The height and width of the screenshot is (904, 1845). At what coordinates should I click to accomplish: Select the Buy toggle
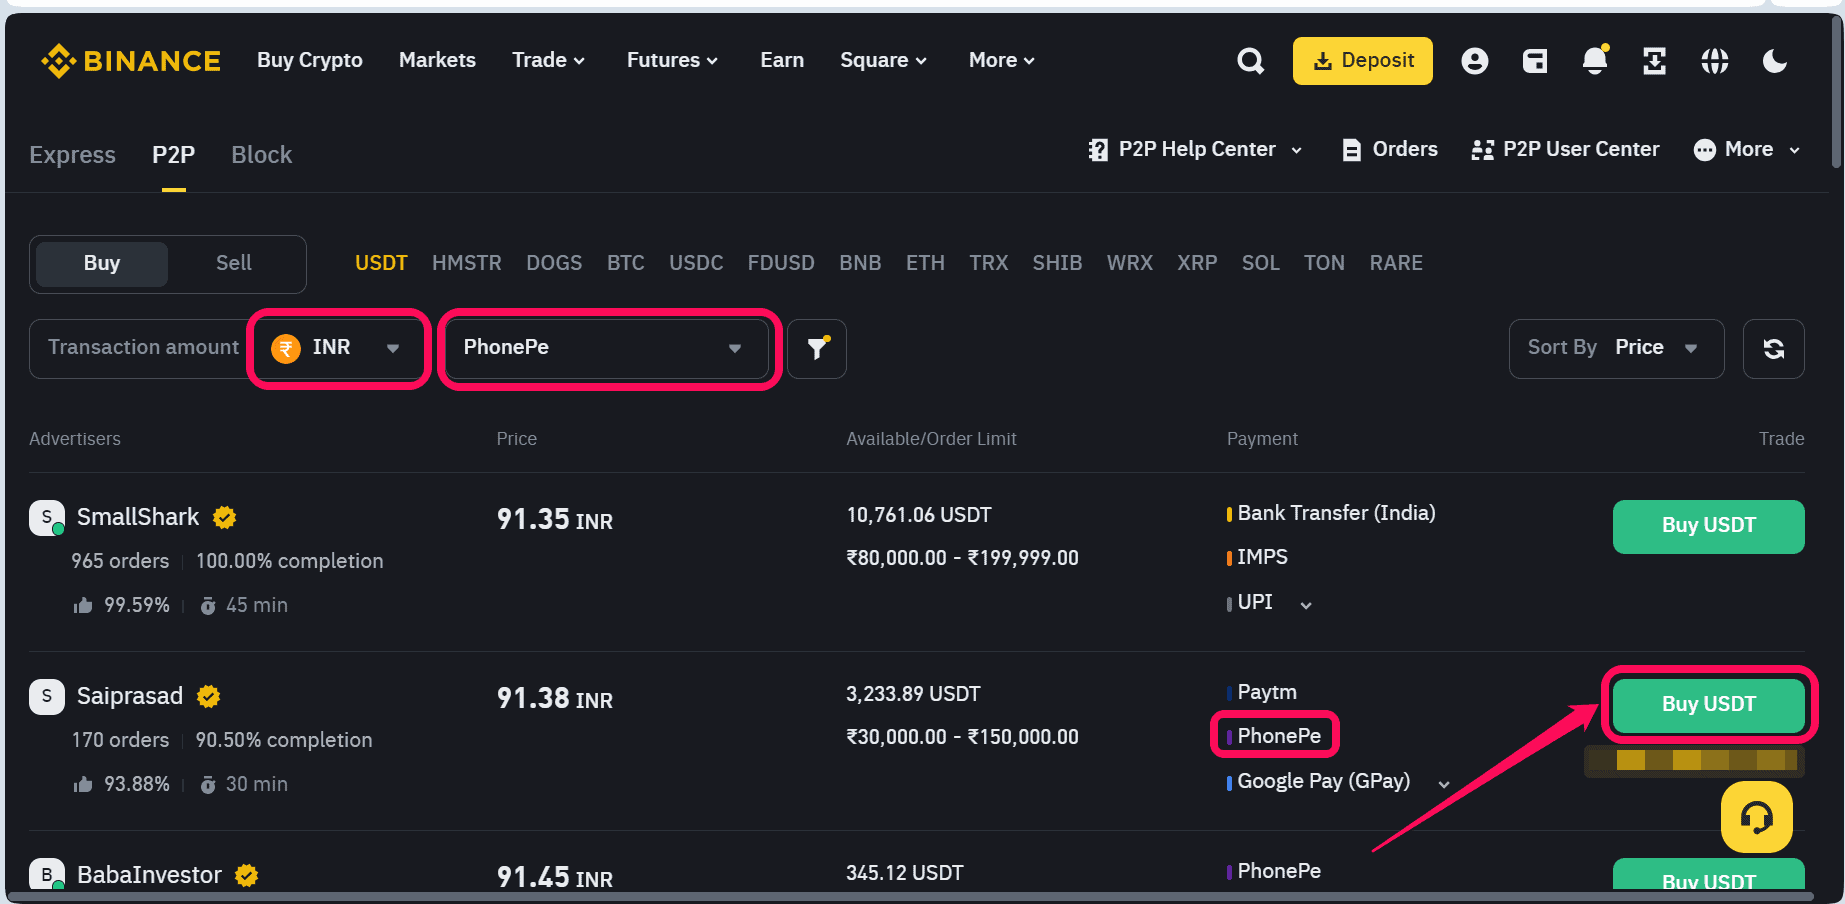pos(102,264)
